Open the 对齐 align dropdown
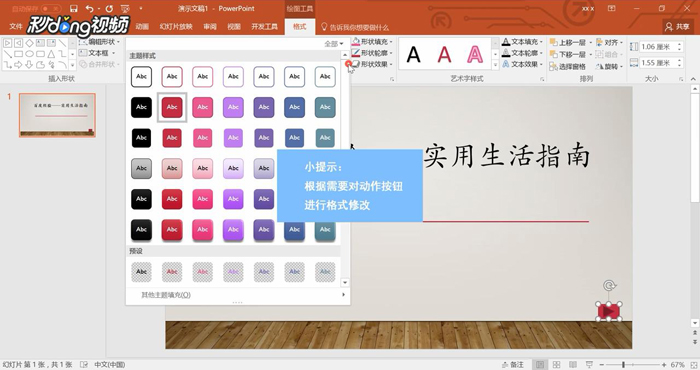This screenshot has width=700, height=370. [x=608, y=42]
